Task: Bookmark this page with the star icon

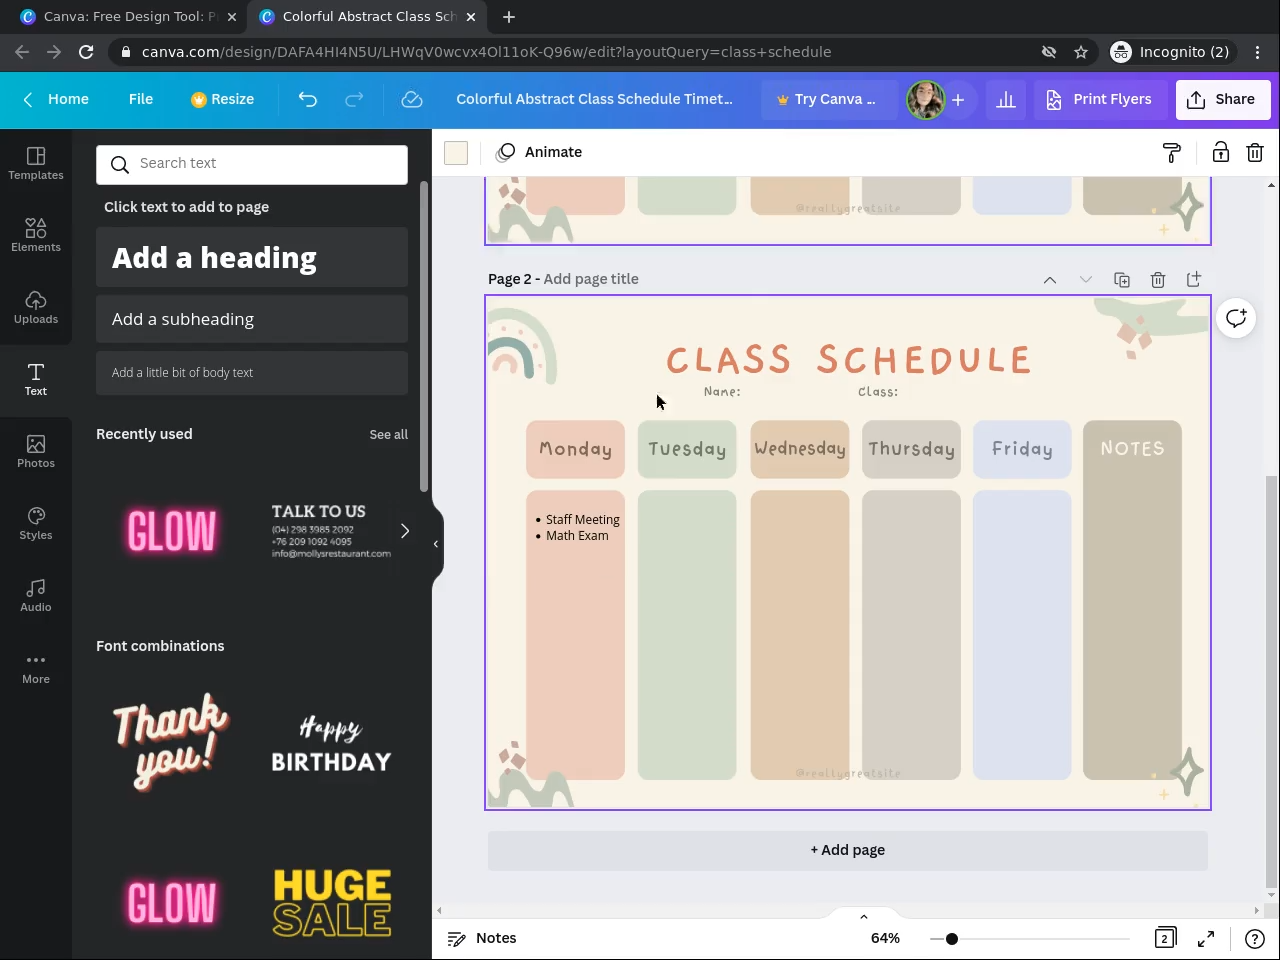Action: click(1081, 52)
